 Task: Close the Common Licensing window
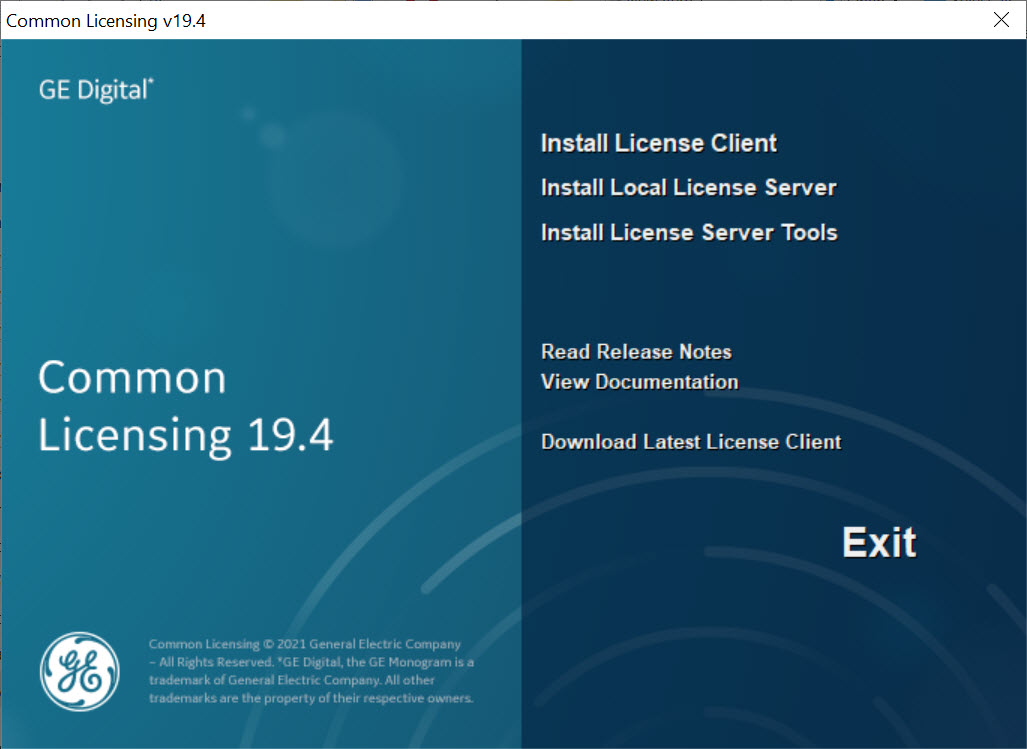[1001, 20]
